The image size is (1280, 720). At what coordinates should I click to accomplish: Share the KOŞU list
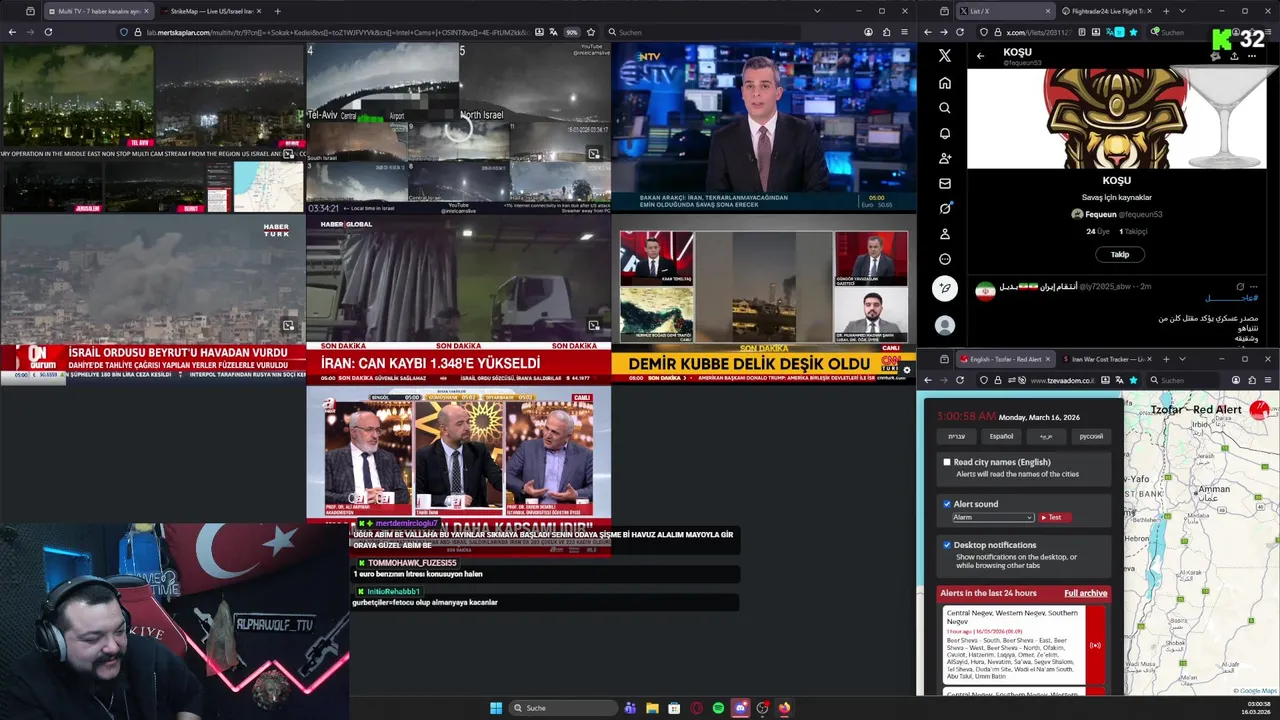pyautogui.click(x=1234, y=56)
